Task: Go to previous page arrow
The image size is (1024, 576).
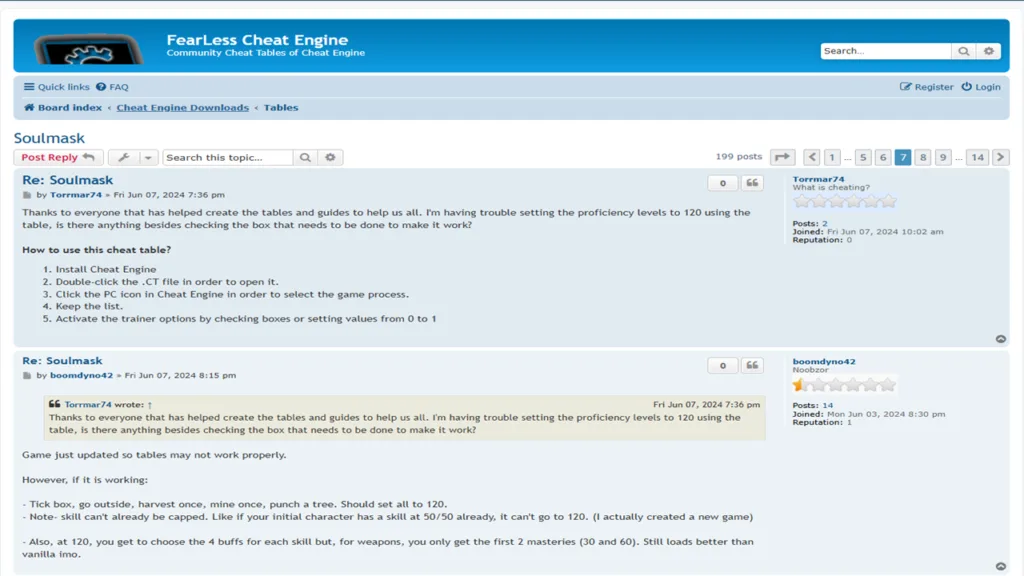Action: click(812, 157)
